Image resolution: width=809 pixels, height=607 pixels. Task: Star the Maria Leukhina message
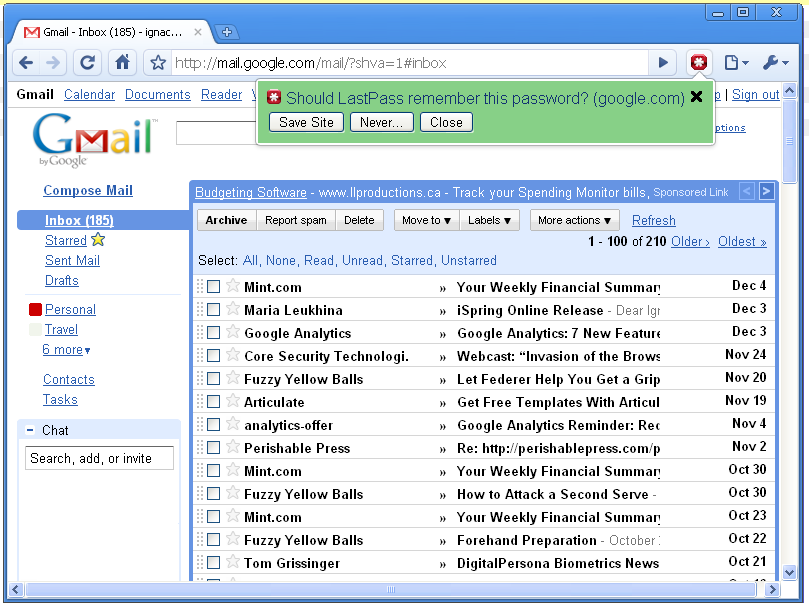pos(233,309)
